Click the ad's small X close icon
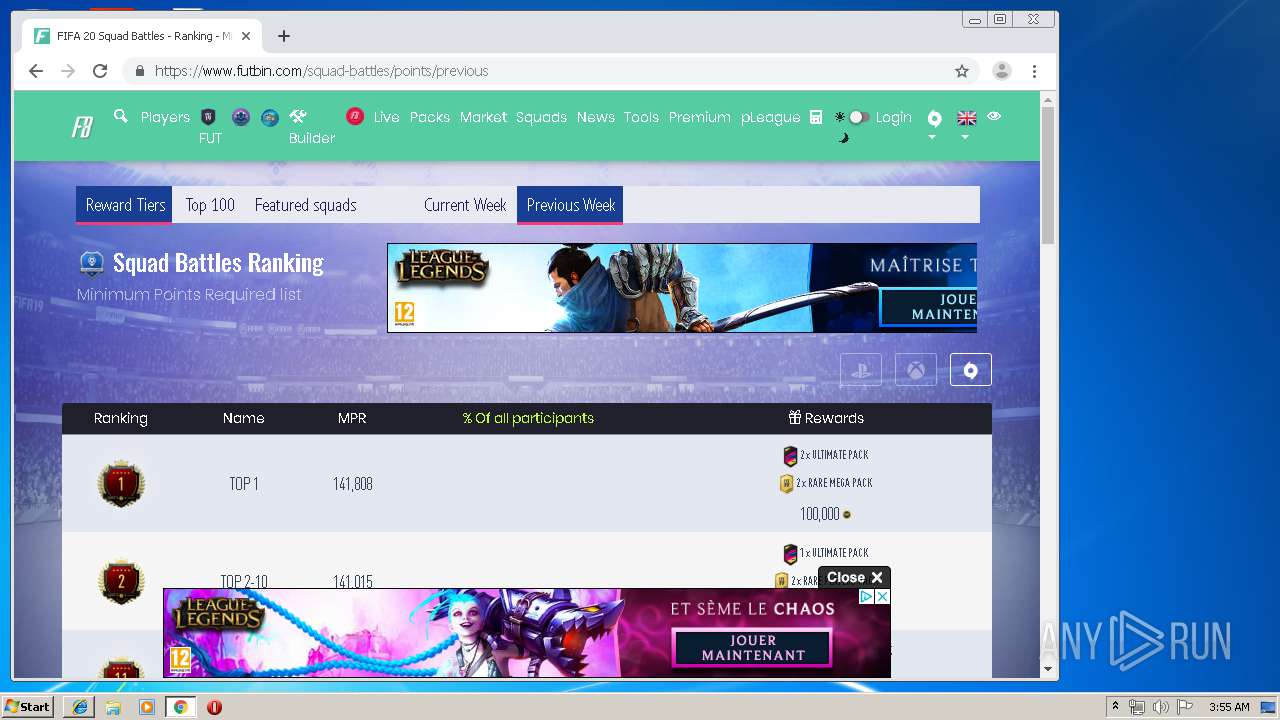 click(882, 597)
